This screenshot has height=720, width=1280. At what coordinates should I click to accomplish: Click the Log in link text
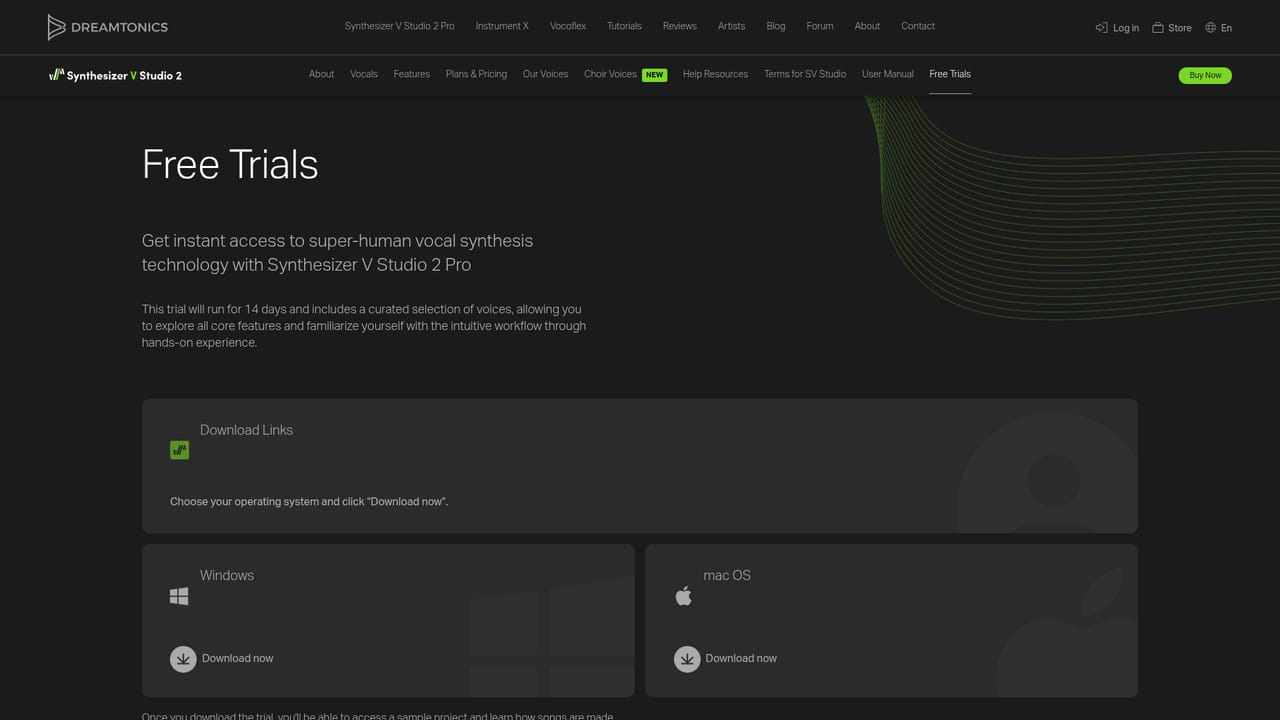[x=1126, y=28]
